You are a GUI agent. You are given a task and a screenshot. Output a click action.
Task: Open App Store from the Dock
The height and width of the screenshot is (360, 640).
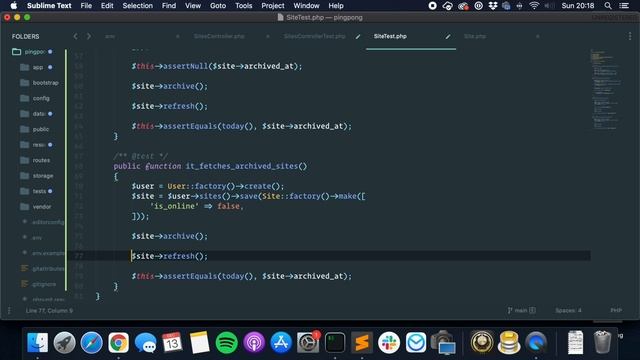point(281,342)
